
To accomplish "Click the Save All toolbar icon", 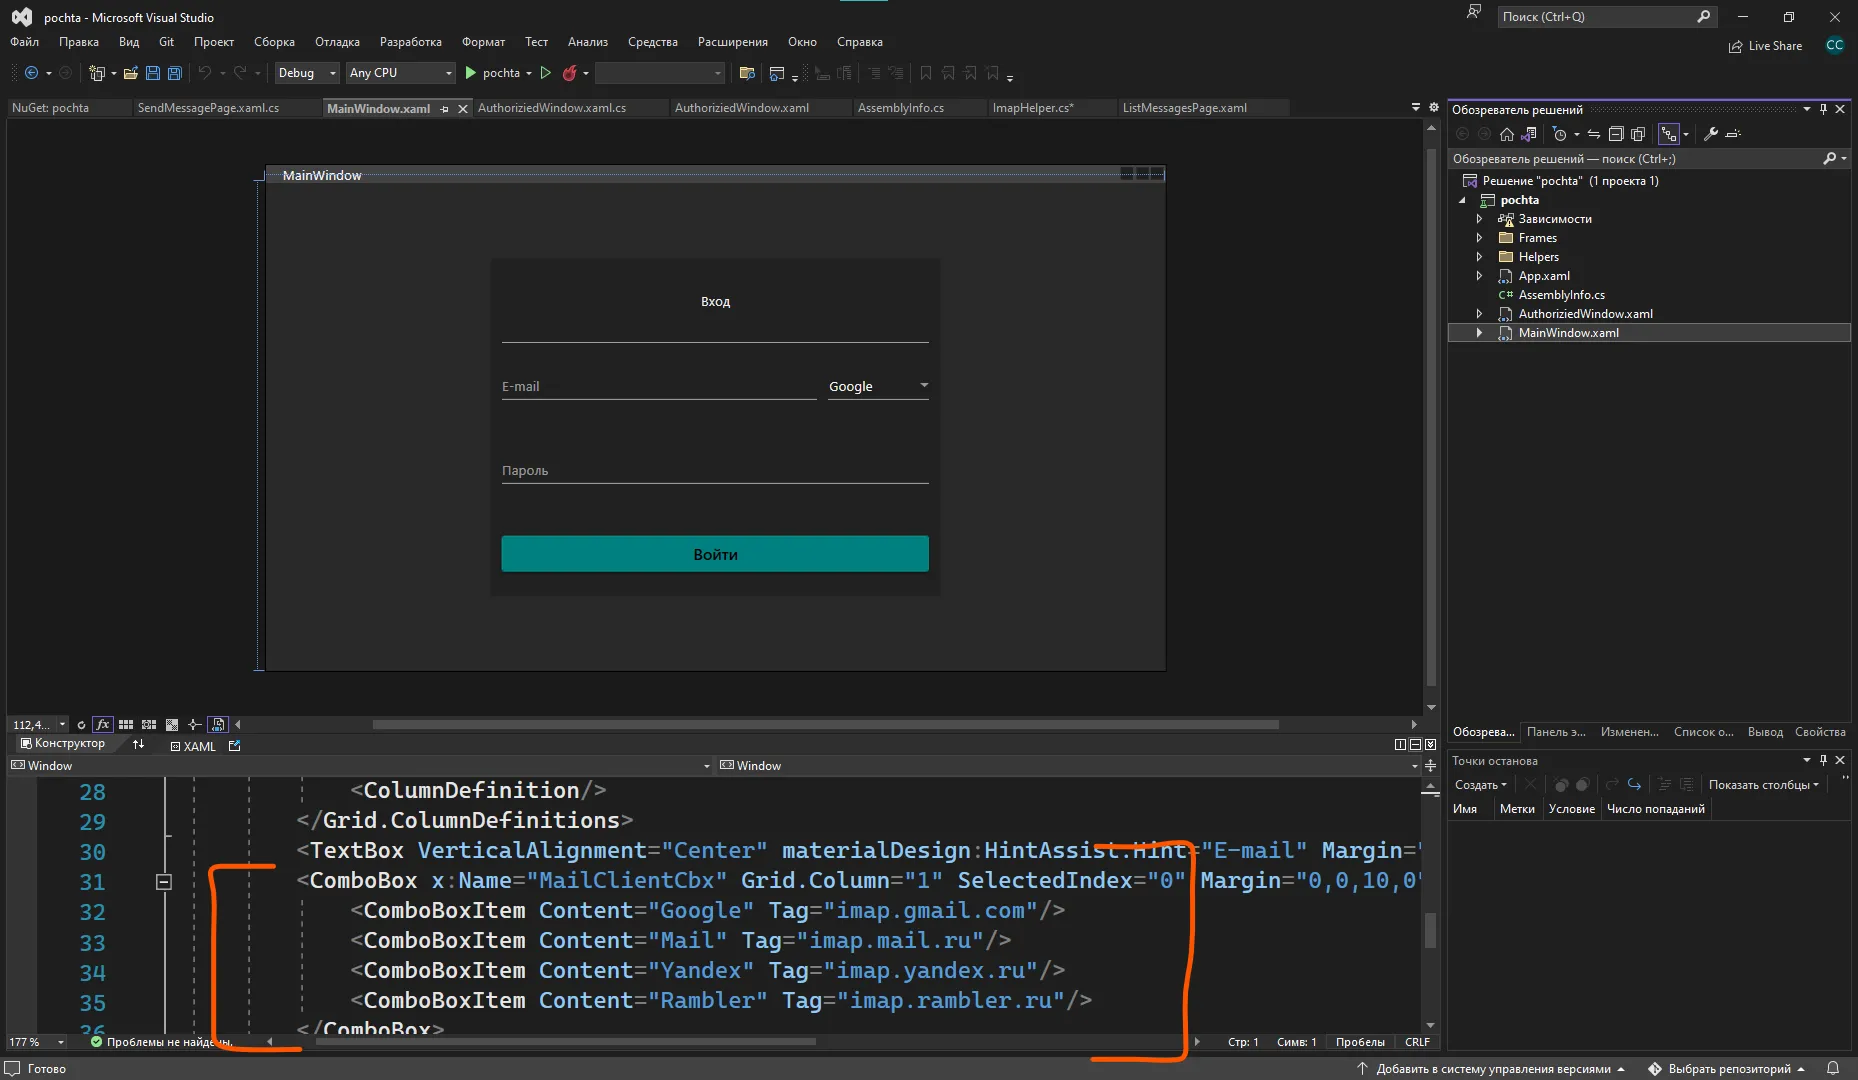I will (175, 73).
